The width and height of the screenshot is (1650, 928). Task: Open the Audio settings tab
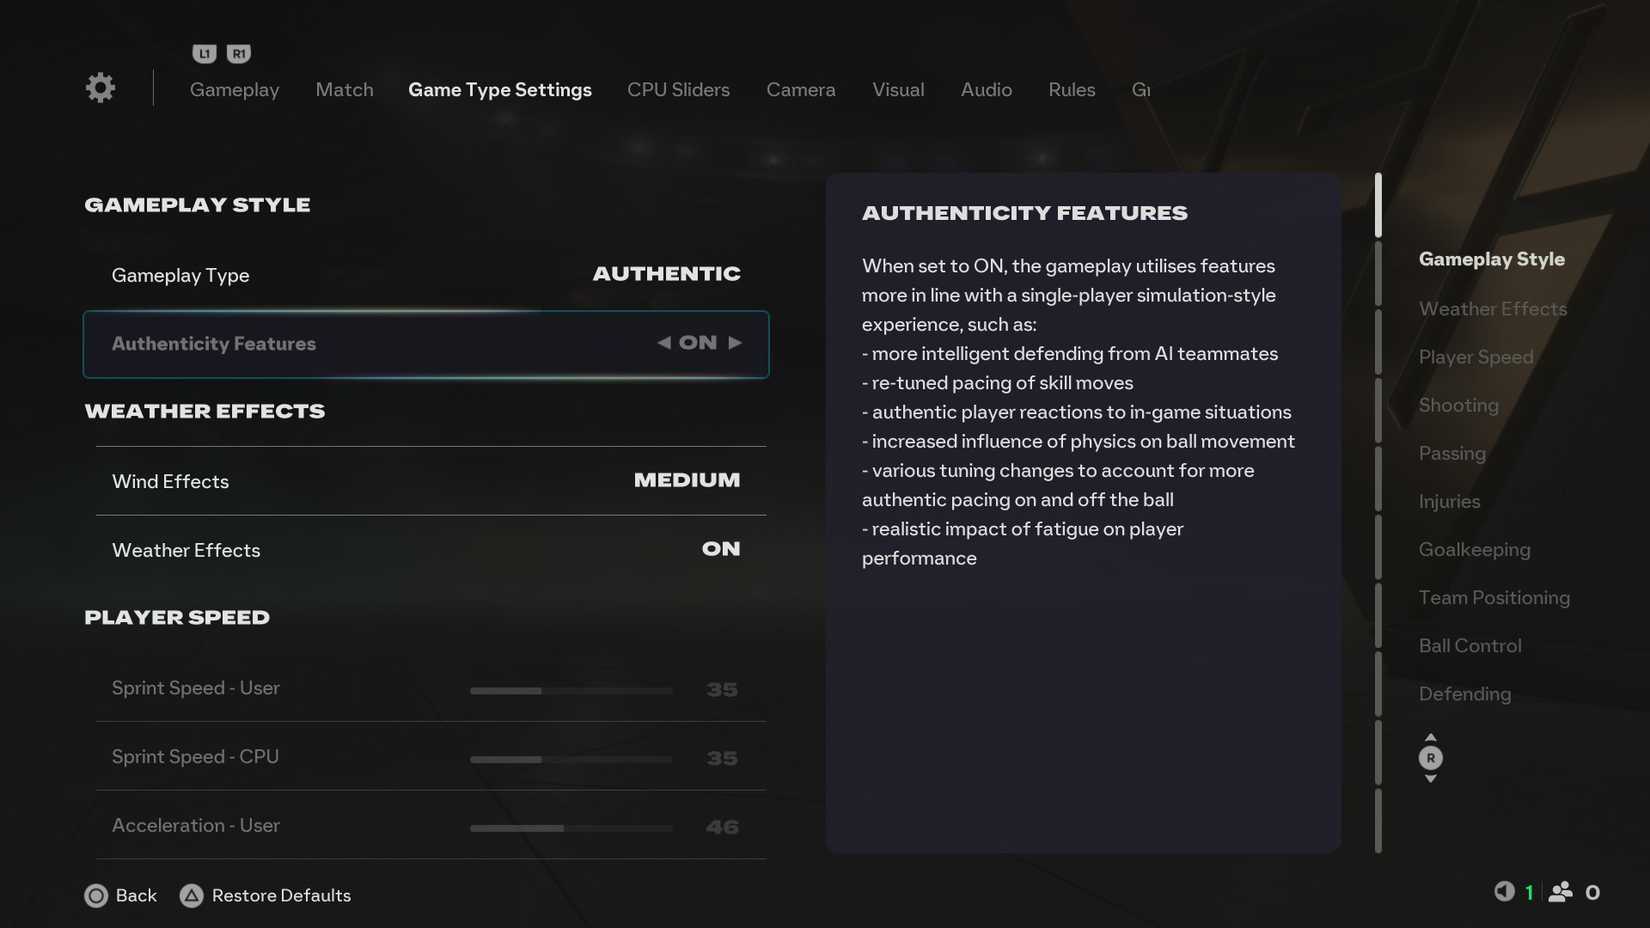pos(986,90)
